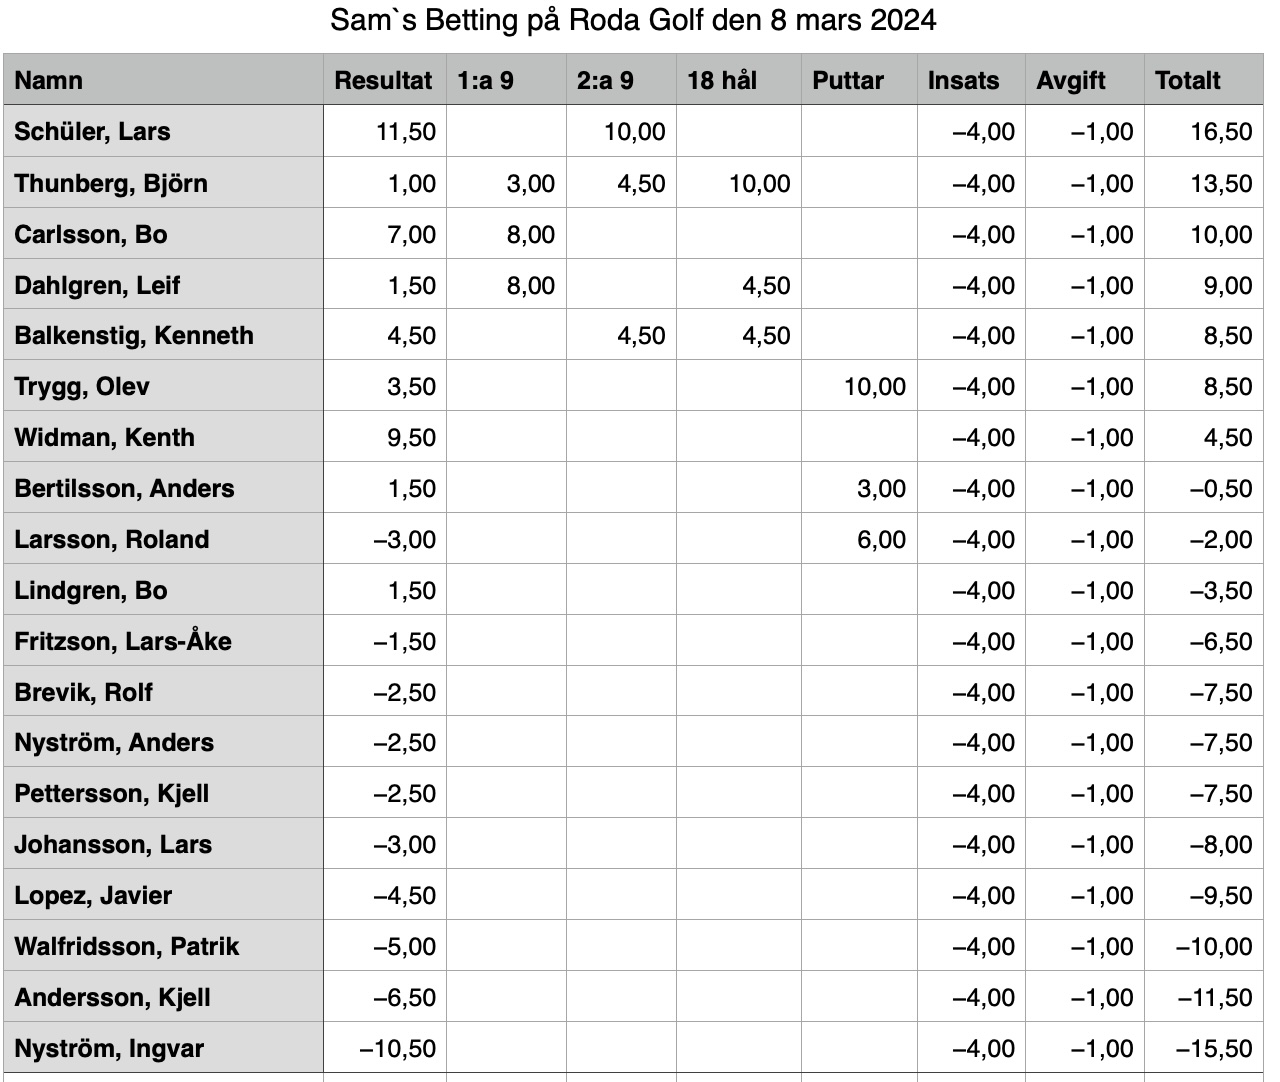Click the 2:a 9 column header
Screen dimensions: 1280x1082
tap(621, 80)
